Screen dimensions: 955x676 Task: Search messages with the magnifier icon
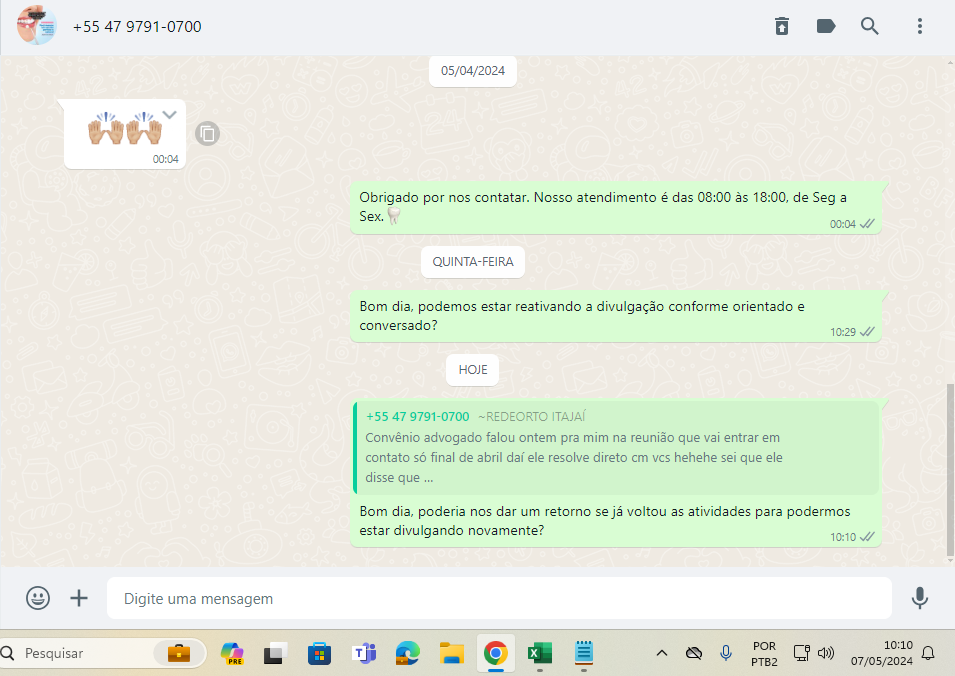pyautogui.click(x=870, y=26)
